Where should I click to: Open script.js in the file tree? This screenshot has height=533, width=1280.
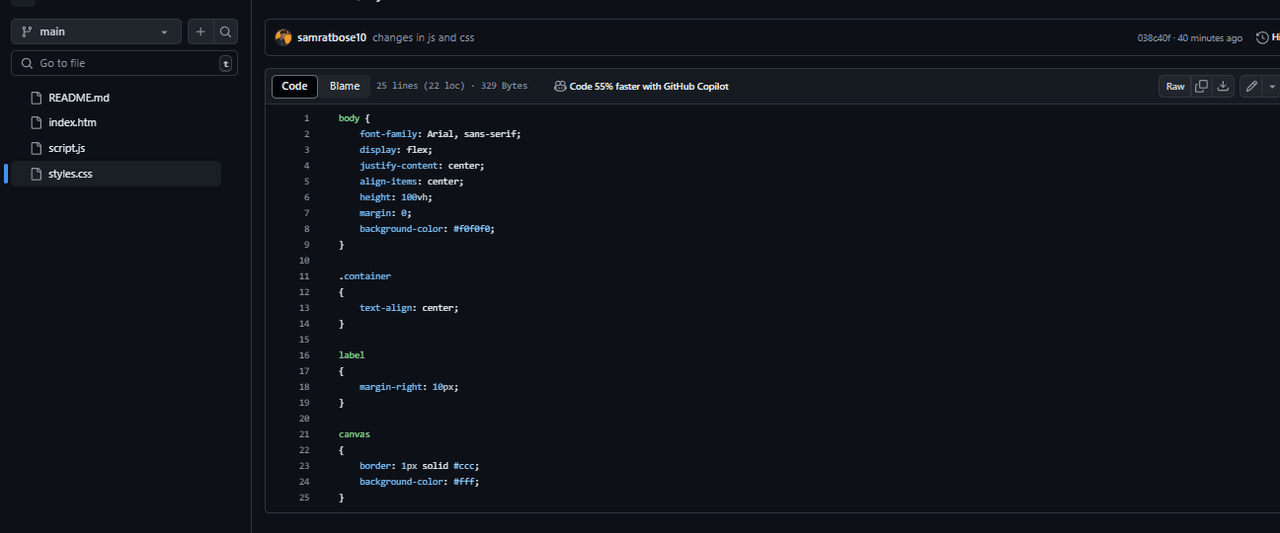pos(67,148)
